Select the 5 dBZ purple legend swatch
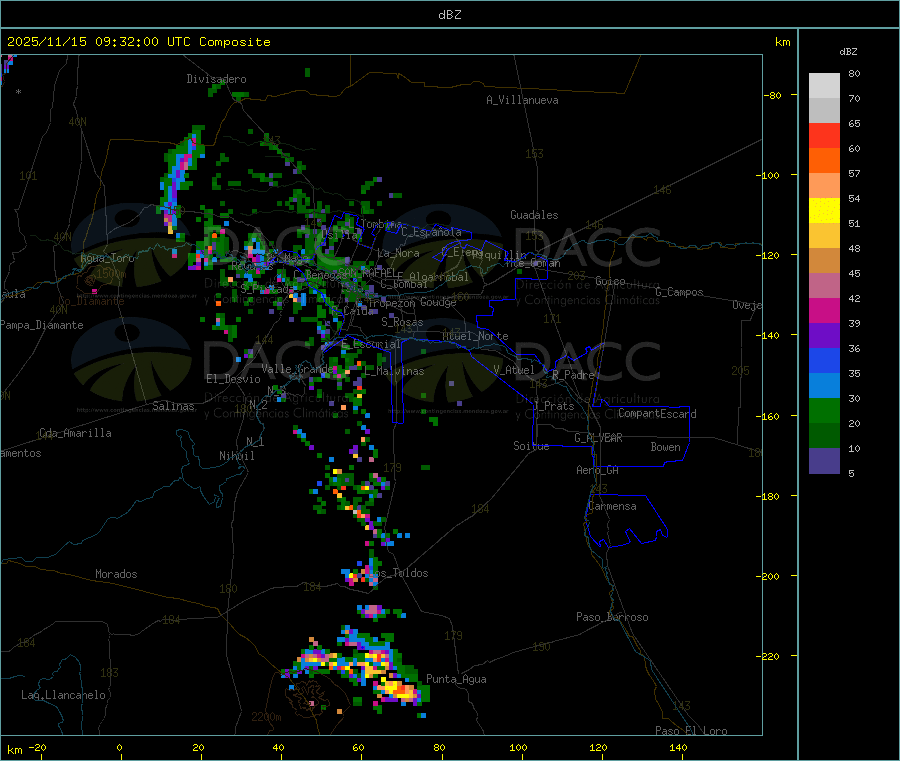The image size is (900, 761). pos(824,461)
